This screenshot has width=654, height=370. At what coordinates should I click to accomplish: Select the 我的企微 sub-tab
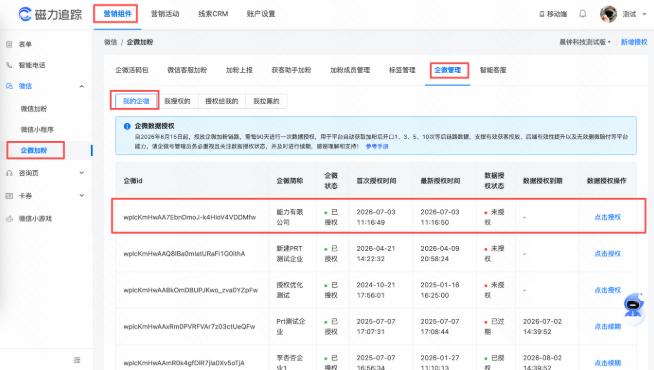coord(136,101)
